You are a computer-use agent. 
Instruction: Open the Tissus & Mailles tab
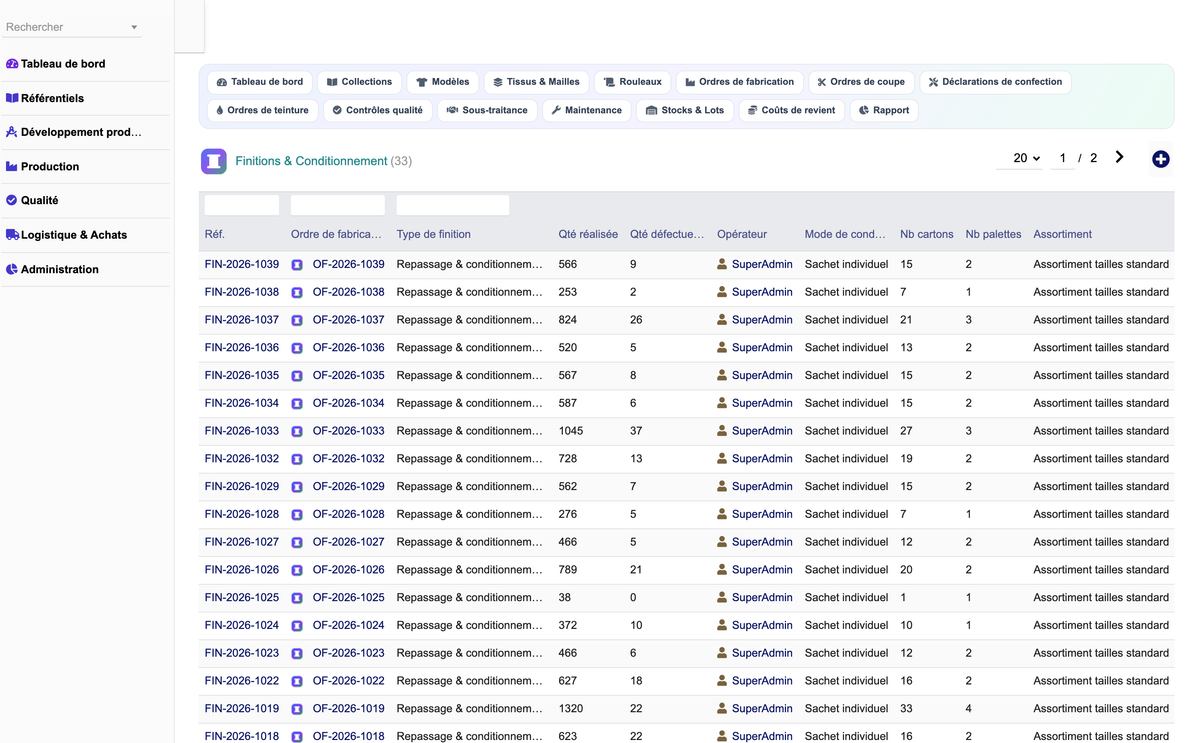click(536, 82)
